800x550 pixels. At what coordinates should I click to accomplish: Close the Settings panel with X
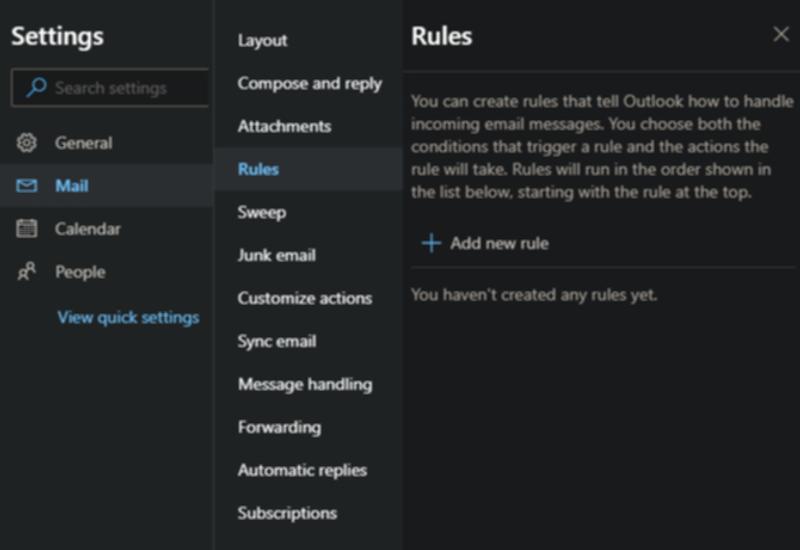tap(781, 35)
